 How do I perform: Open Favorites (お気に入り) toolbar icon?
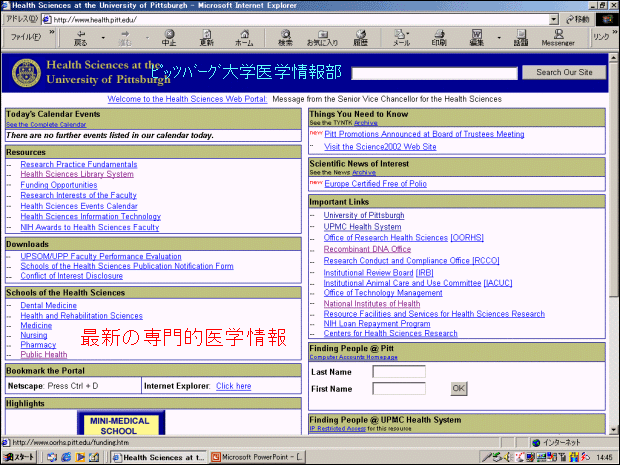322,37
